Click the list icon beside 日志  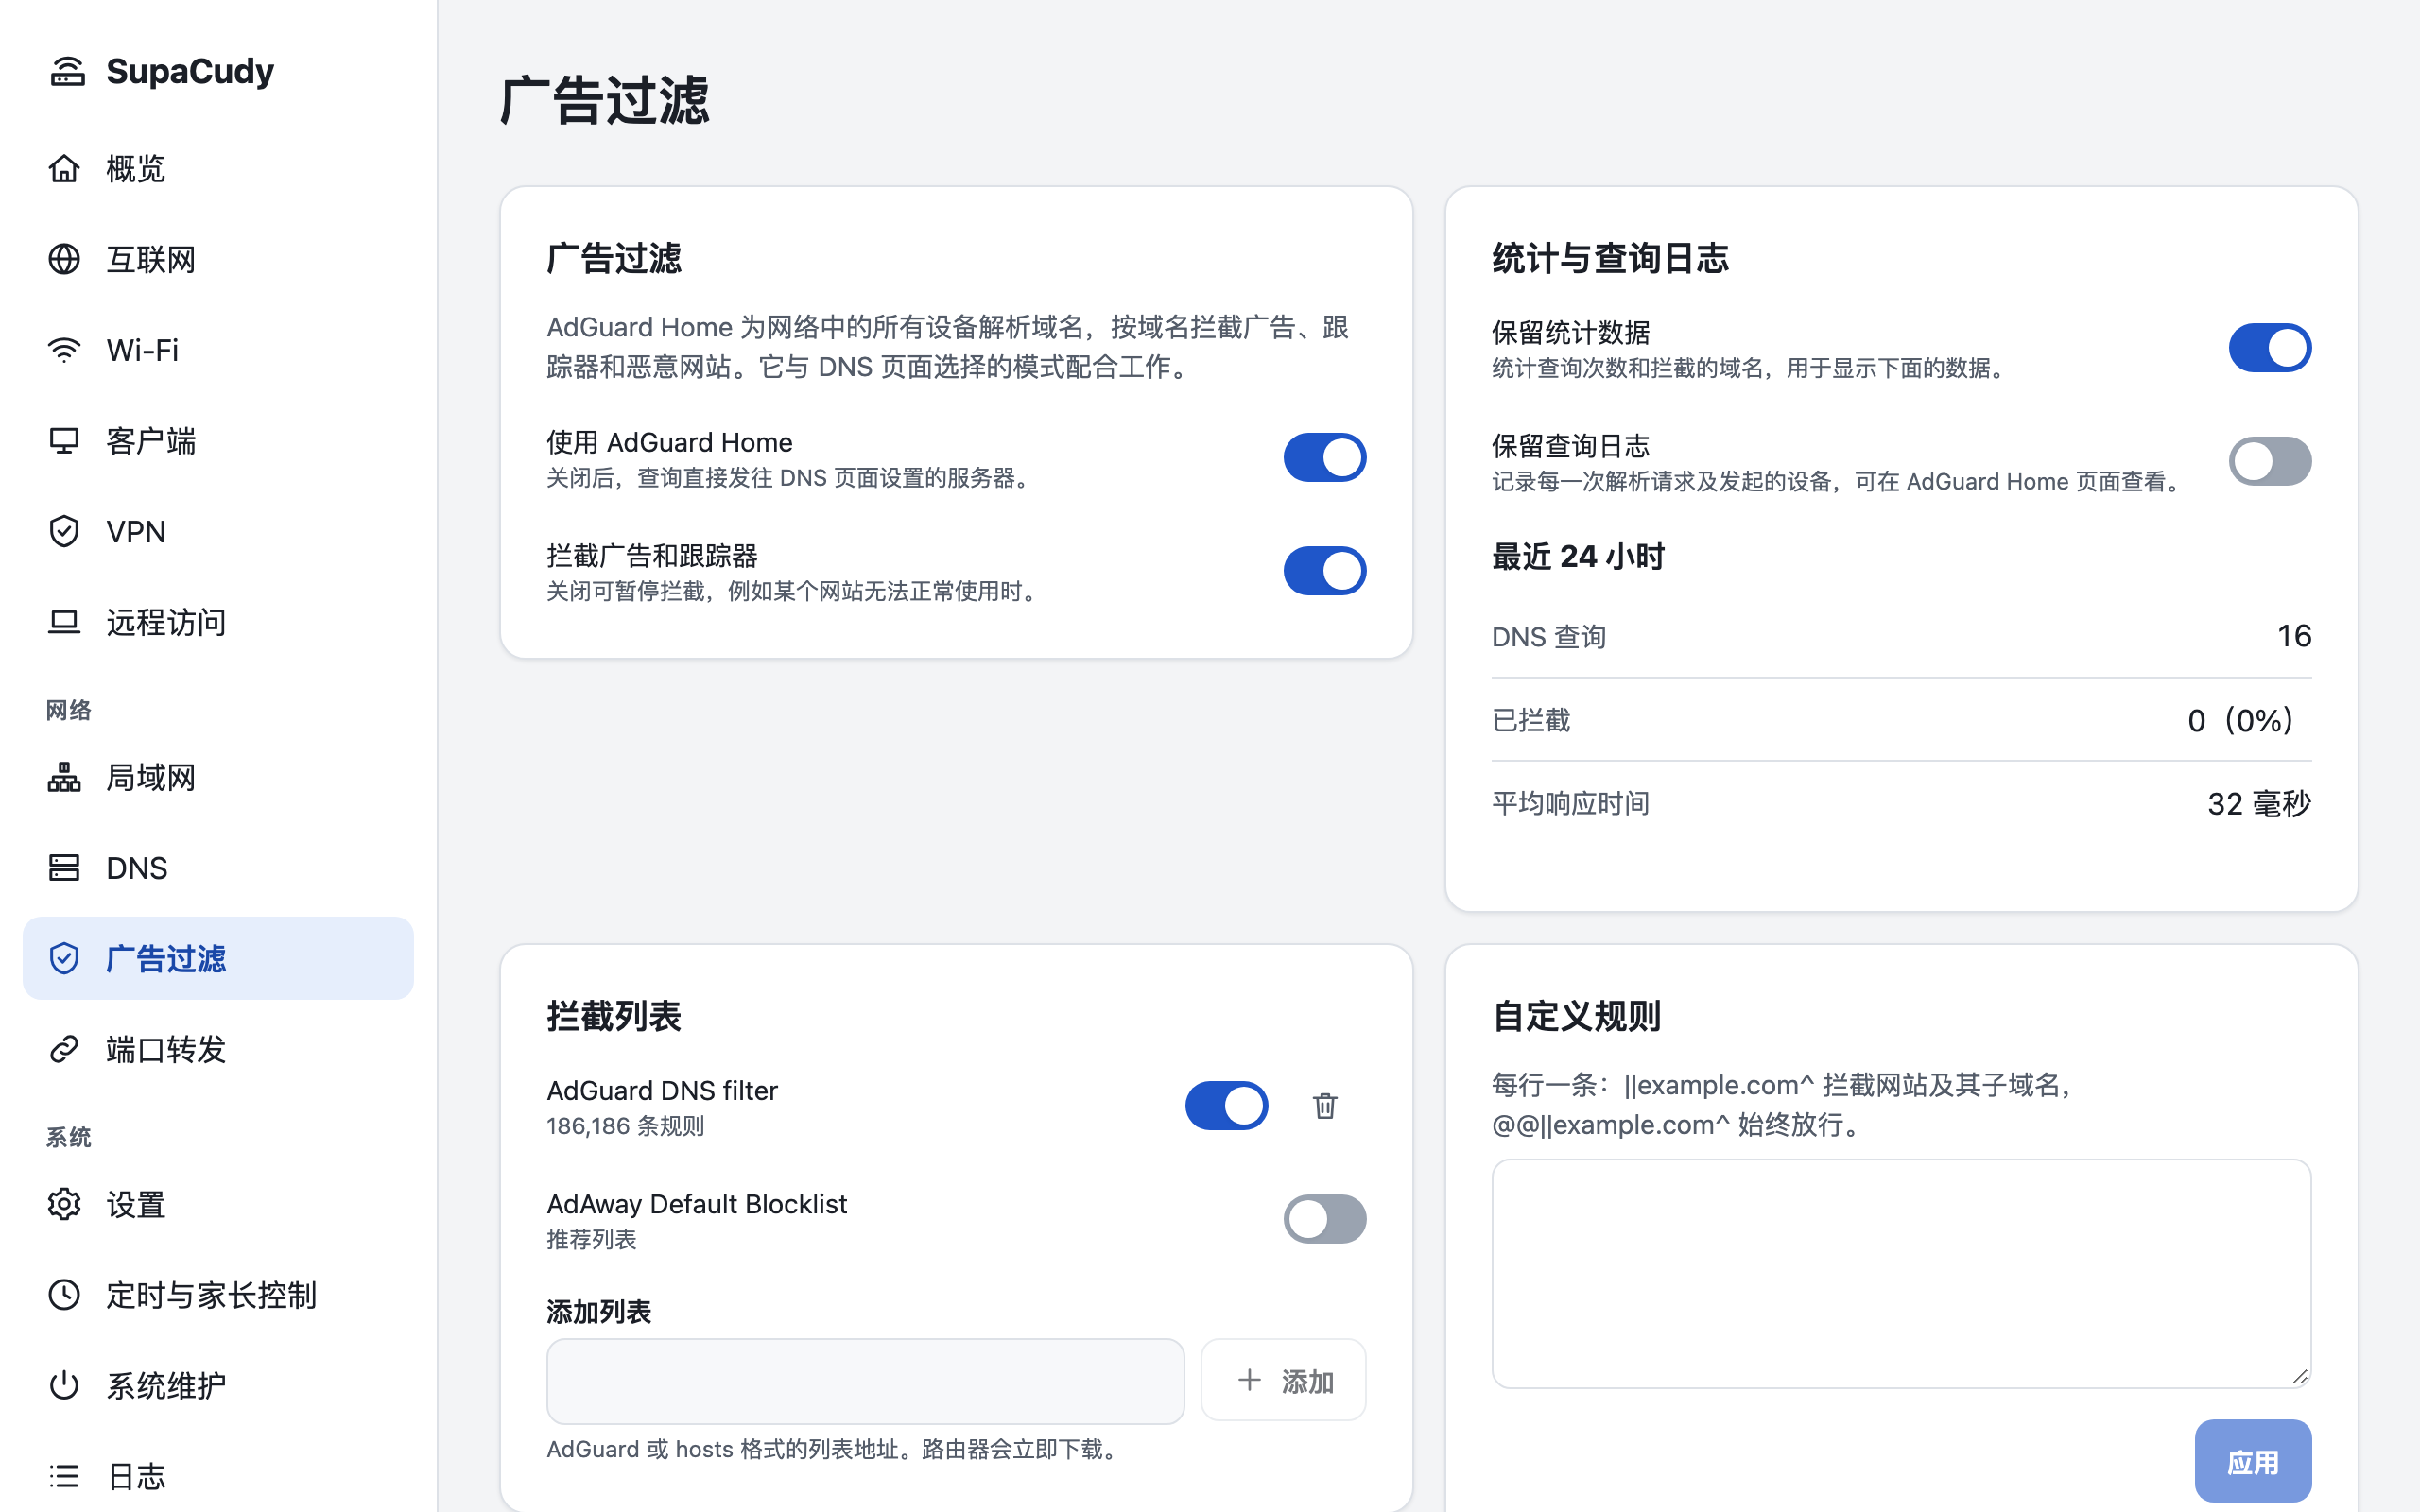(x=64, y=1476)
